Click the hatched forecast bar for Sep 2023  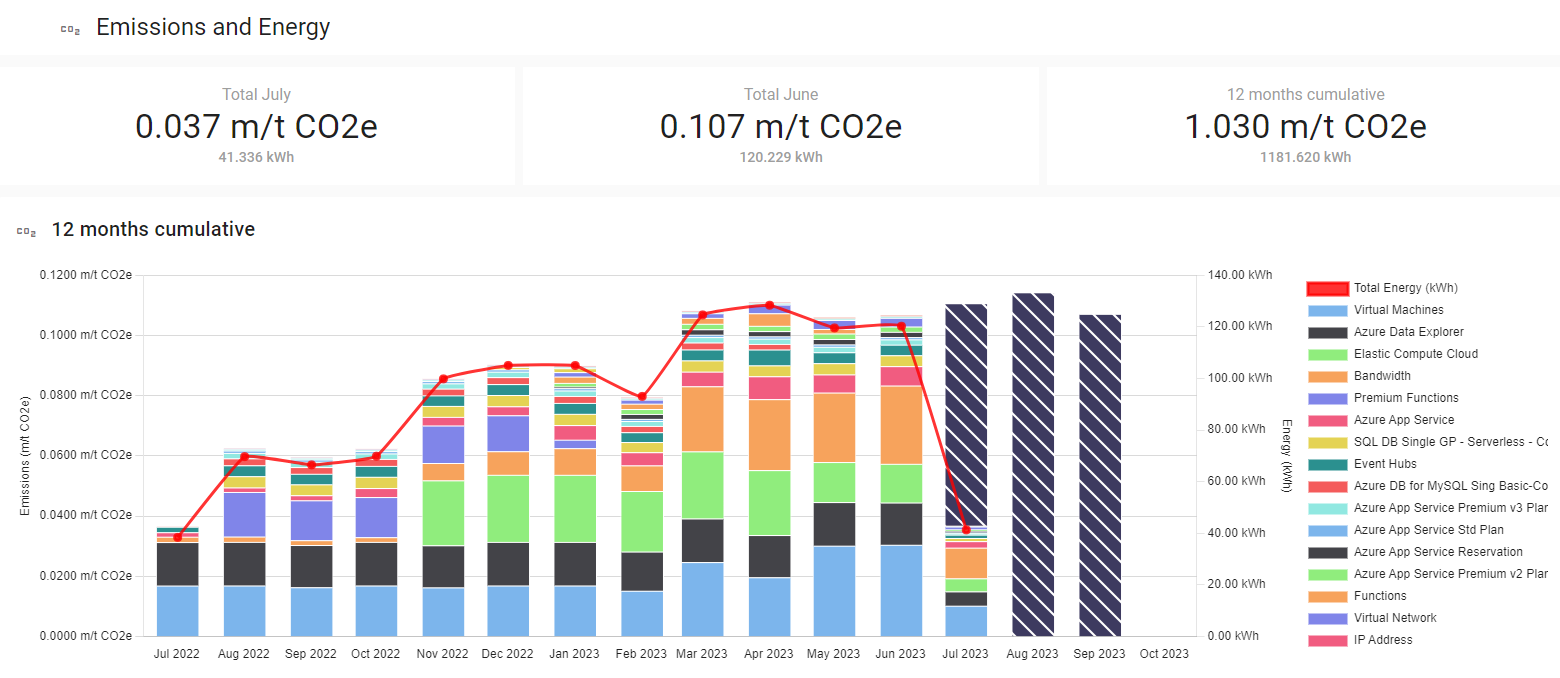pyautogui.click(x=1099, y=475)
